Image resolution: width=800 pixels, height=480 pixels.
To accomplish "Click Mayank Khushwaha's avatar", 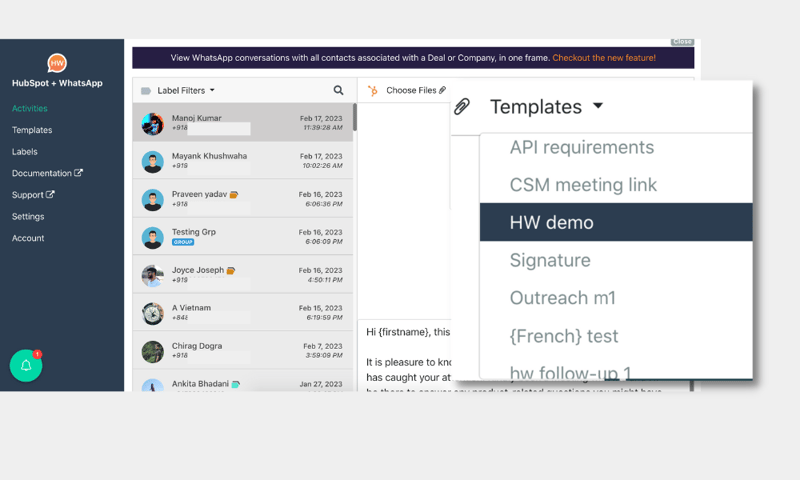I will pos(153,162).
